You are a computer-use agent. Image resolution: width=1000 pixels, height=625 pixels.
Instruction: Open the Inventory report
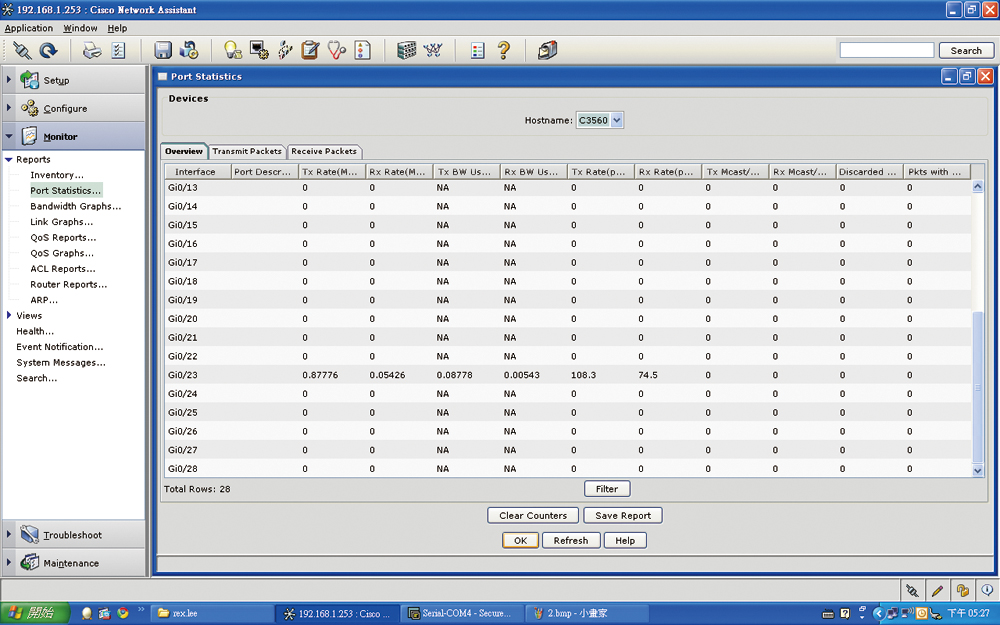(x=57, y=175)
